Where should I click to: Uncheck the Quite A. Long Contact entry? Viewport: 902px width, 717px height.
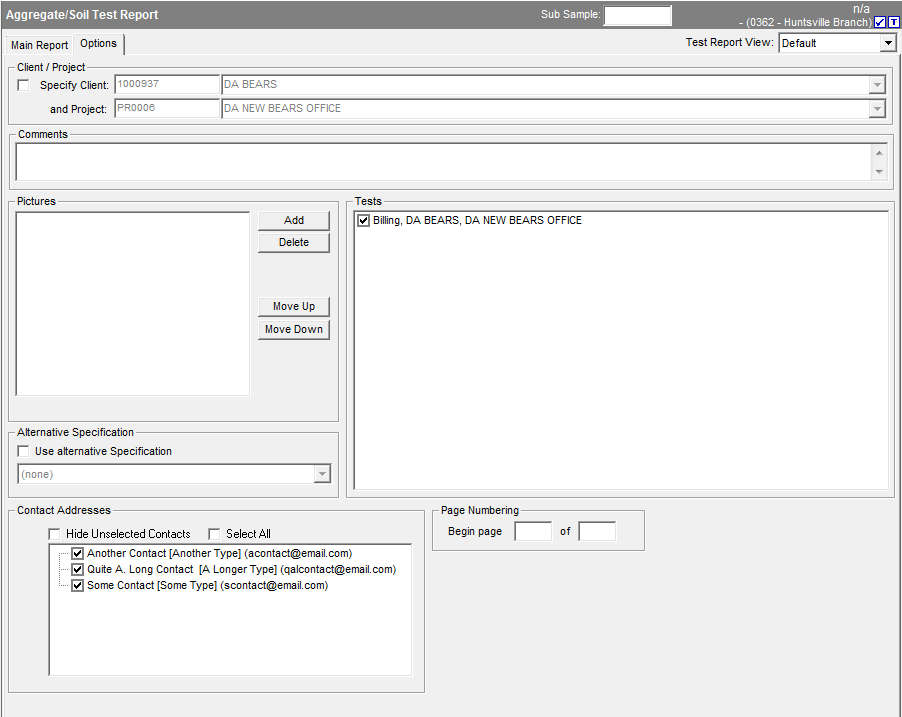click(78, 569)
